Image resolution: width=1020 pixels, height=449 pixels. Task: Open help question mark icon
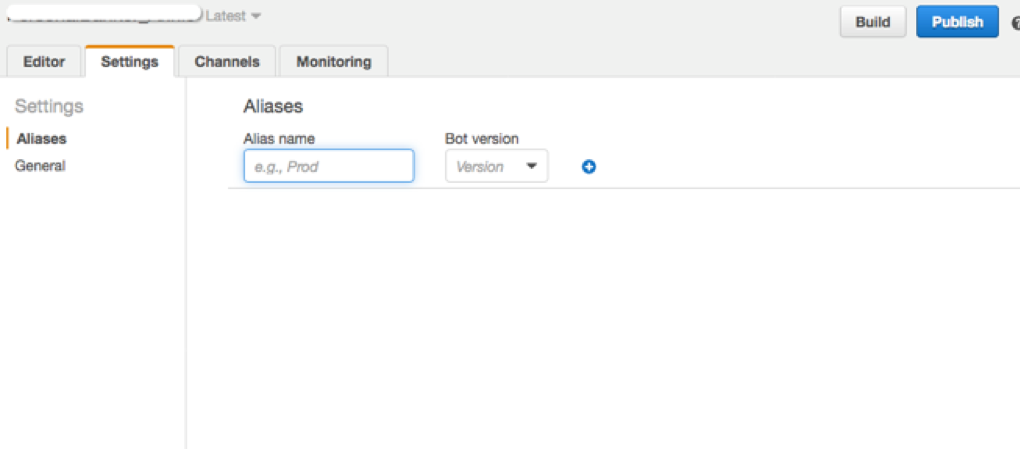tap(1015, 24)
